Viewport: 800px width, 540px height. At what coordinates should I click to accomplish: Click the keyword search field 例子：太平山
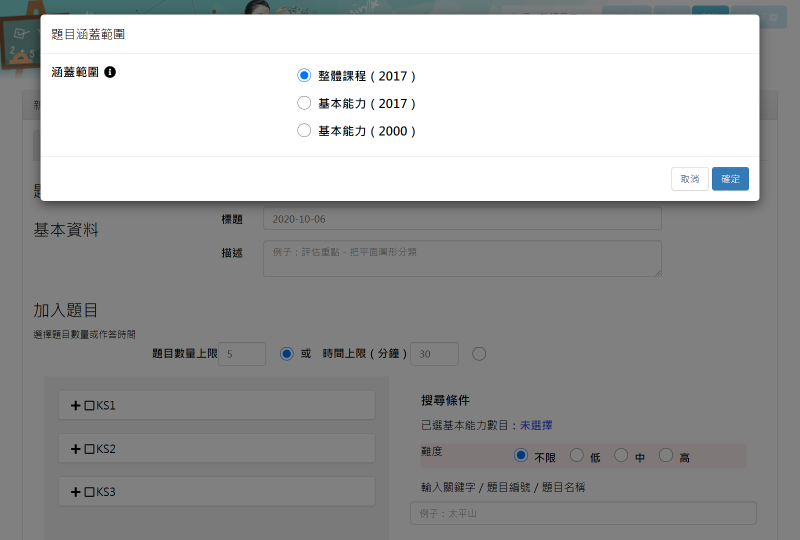(x=583, y=513)
